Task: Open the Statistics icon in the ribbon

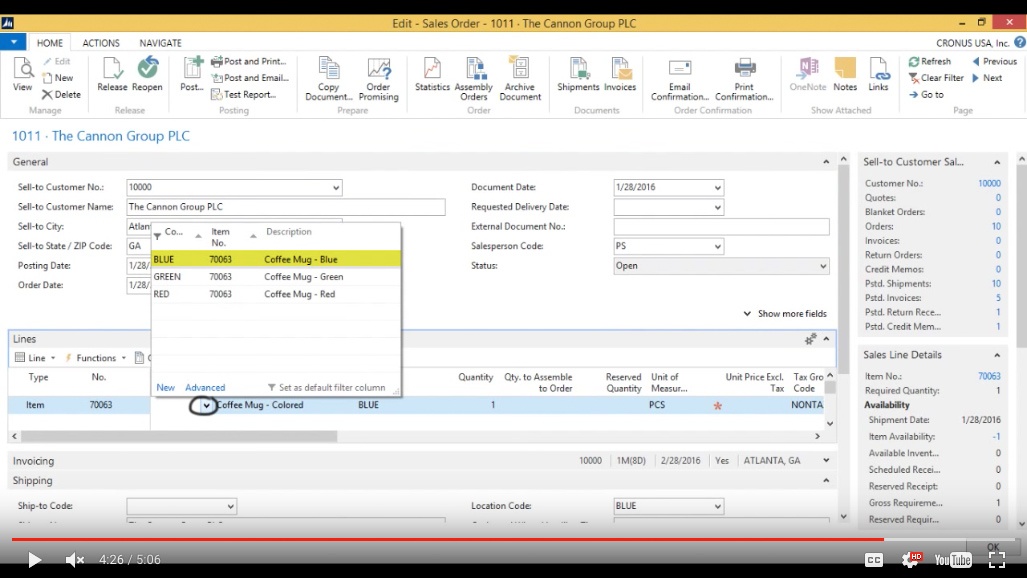Action: (432, 75)
